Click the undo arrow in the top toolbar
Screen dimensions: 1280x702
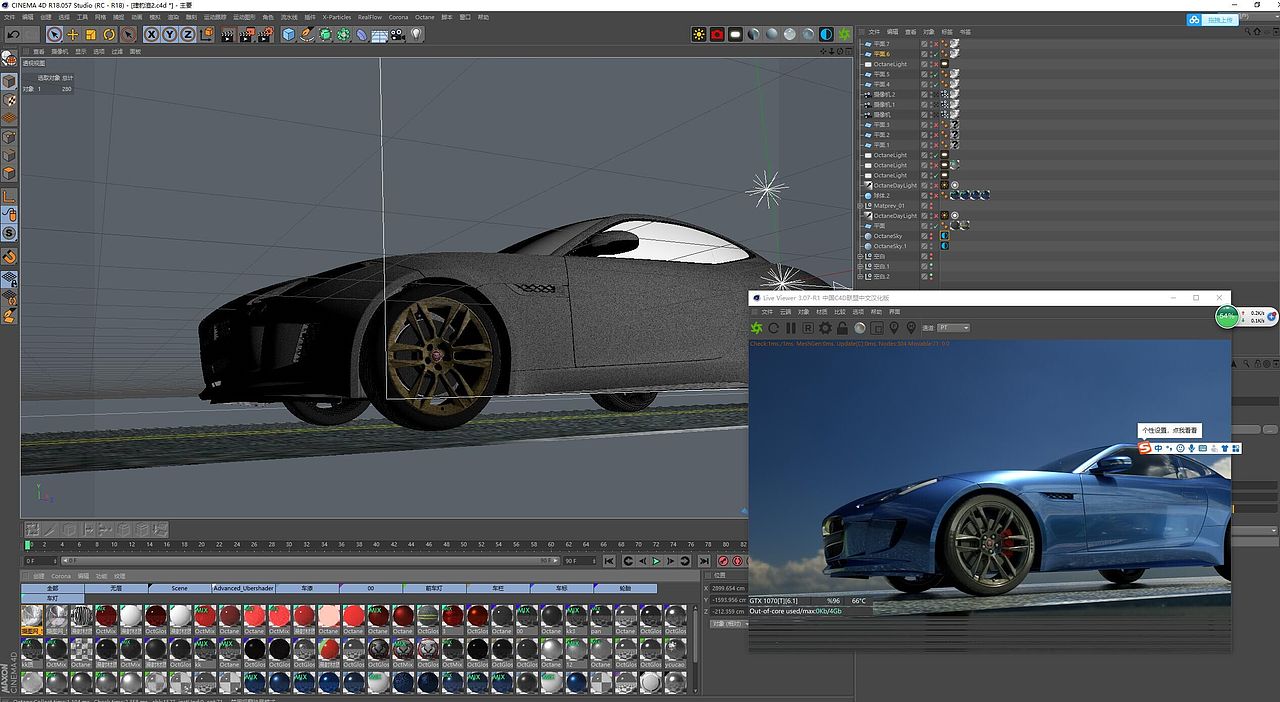[12, 34]
